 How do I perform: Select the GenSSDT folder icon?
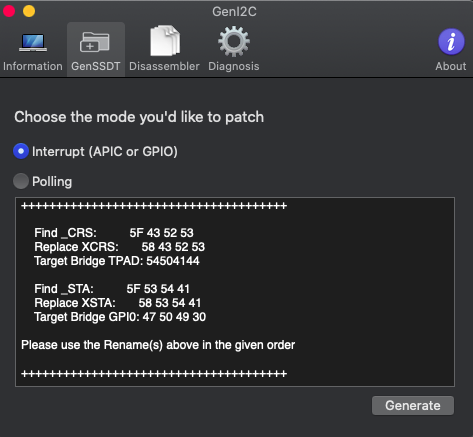(95, 42)
